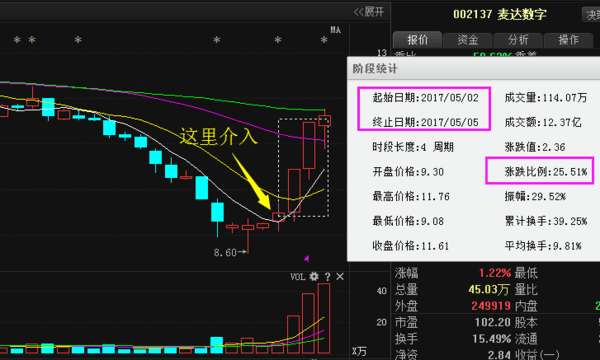Switch to the 资金 tab
The width and height of the screenshot is (600, 360).
pos(468,39)
